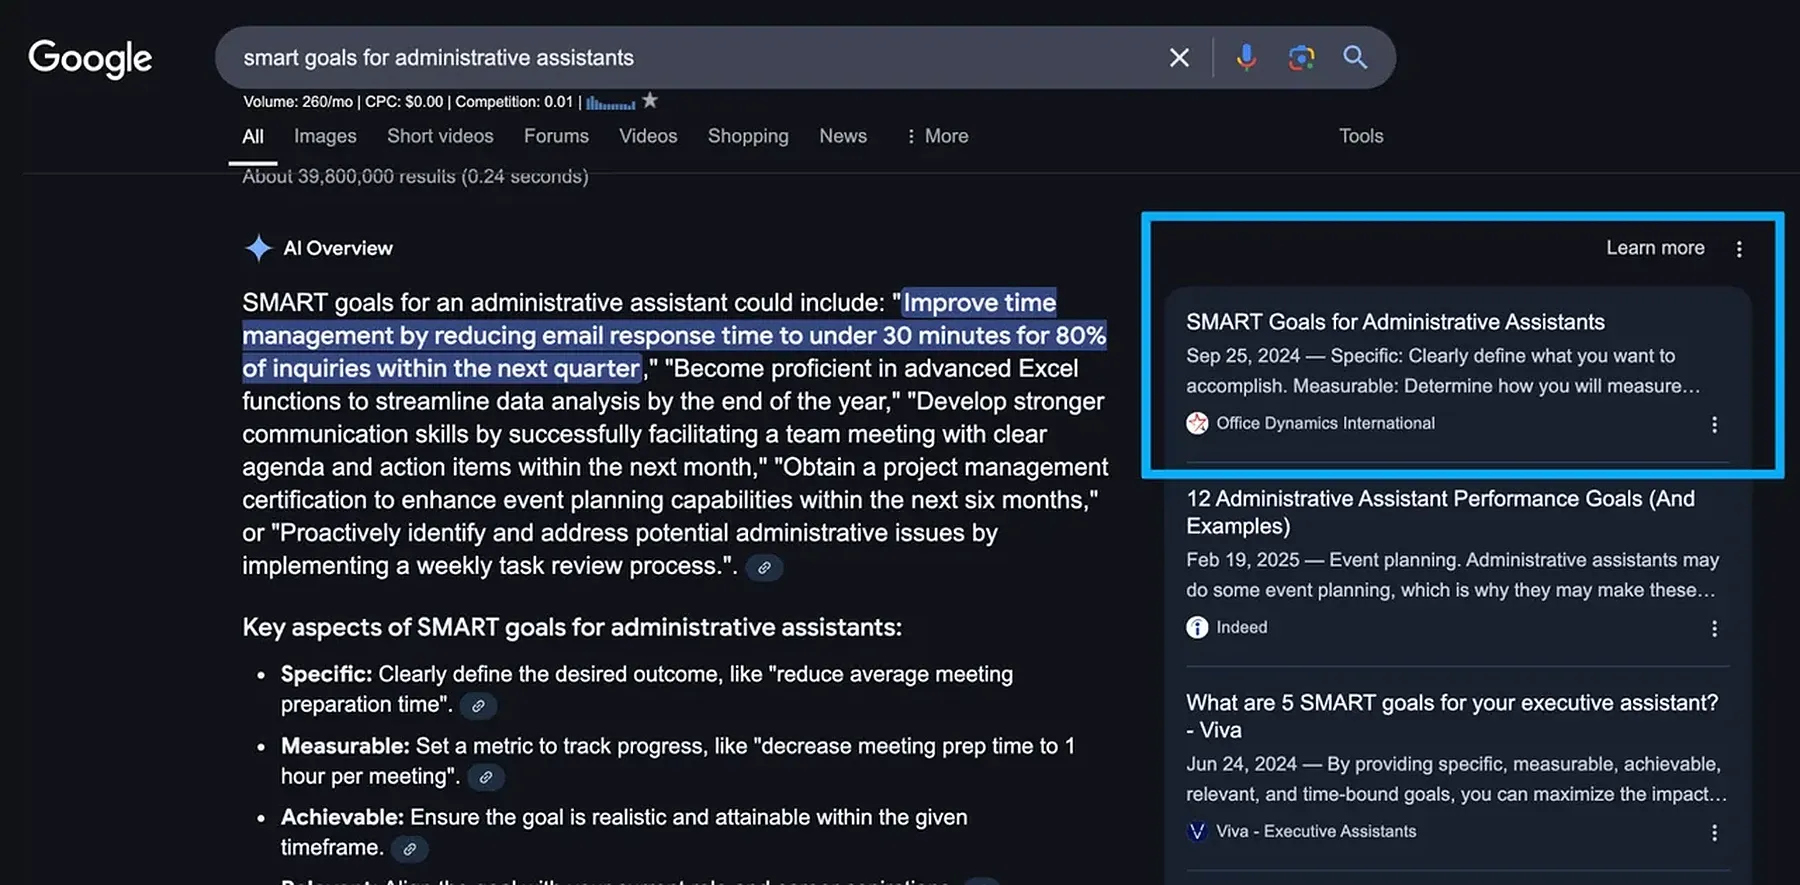The image size is (1800, 885).
Task: Open the Tools options
Action: [1361, 136]
